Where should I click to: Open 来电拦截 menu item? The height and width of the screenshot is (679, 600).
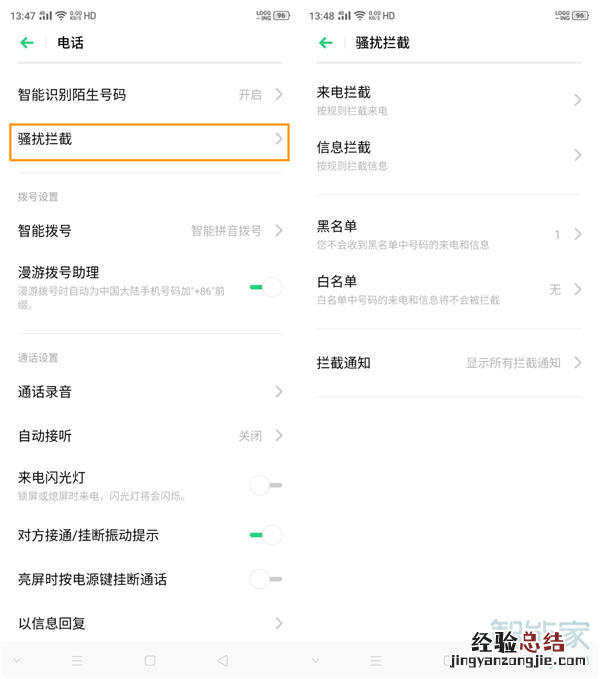448,100
